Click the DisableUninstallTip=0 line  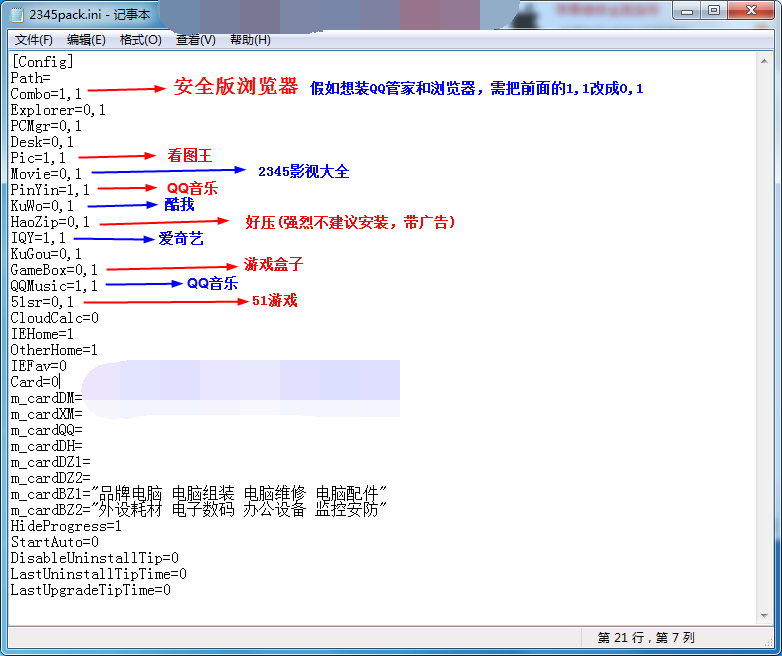click(94, 558)
